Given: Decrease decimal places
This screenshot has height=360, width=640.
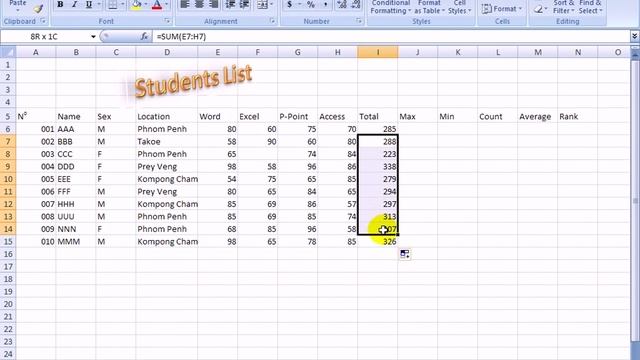Looking at the screenshot, I should 356,4.
